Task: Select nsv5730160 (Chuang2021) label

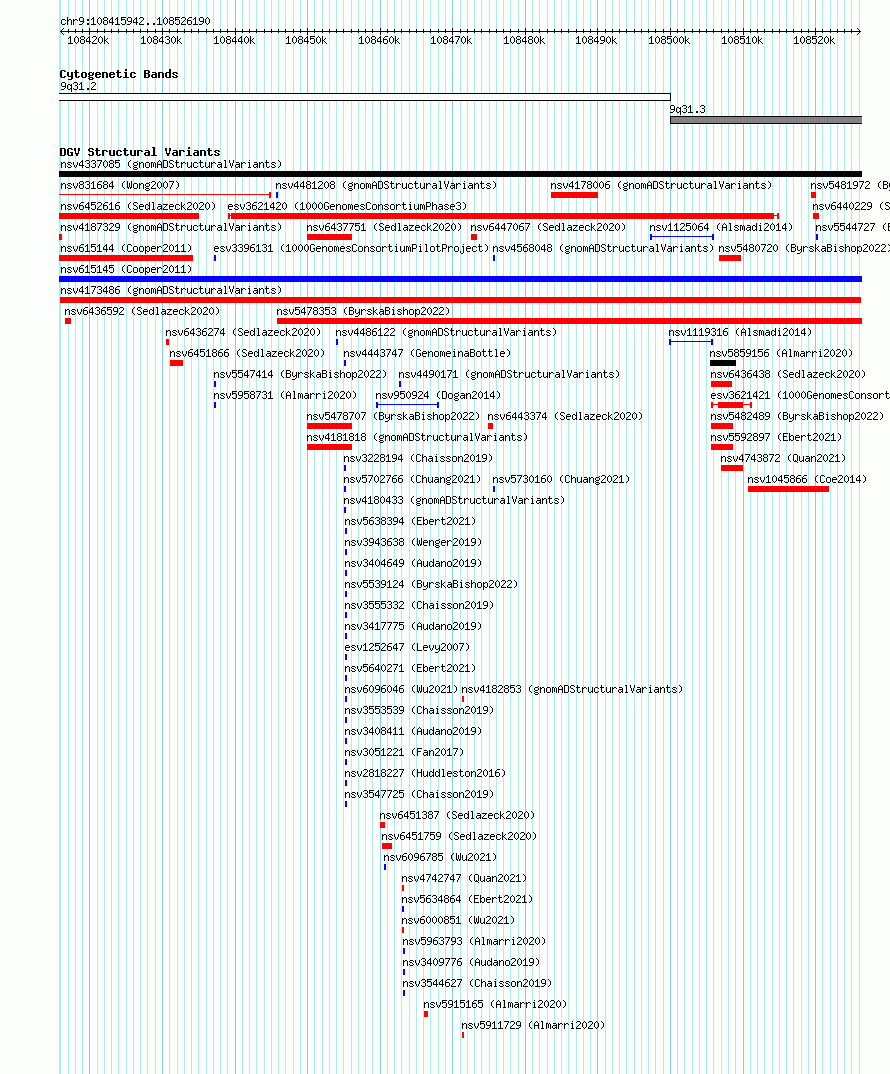Action: 561,480
